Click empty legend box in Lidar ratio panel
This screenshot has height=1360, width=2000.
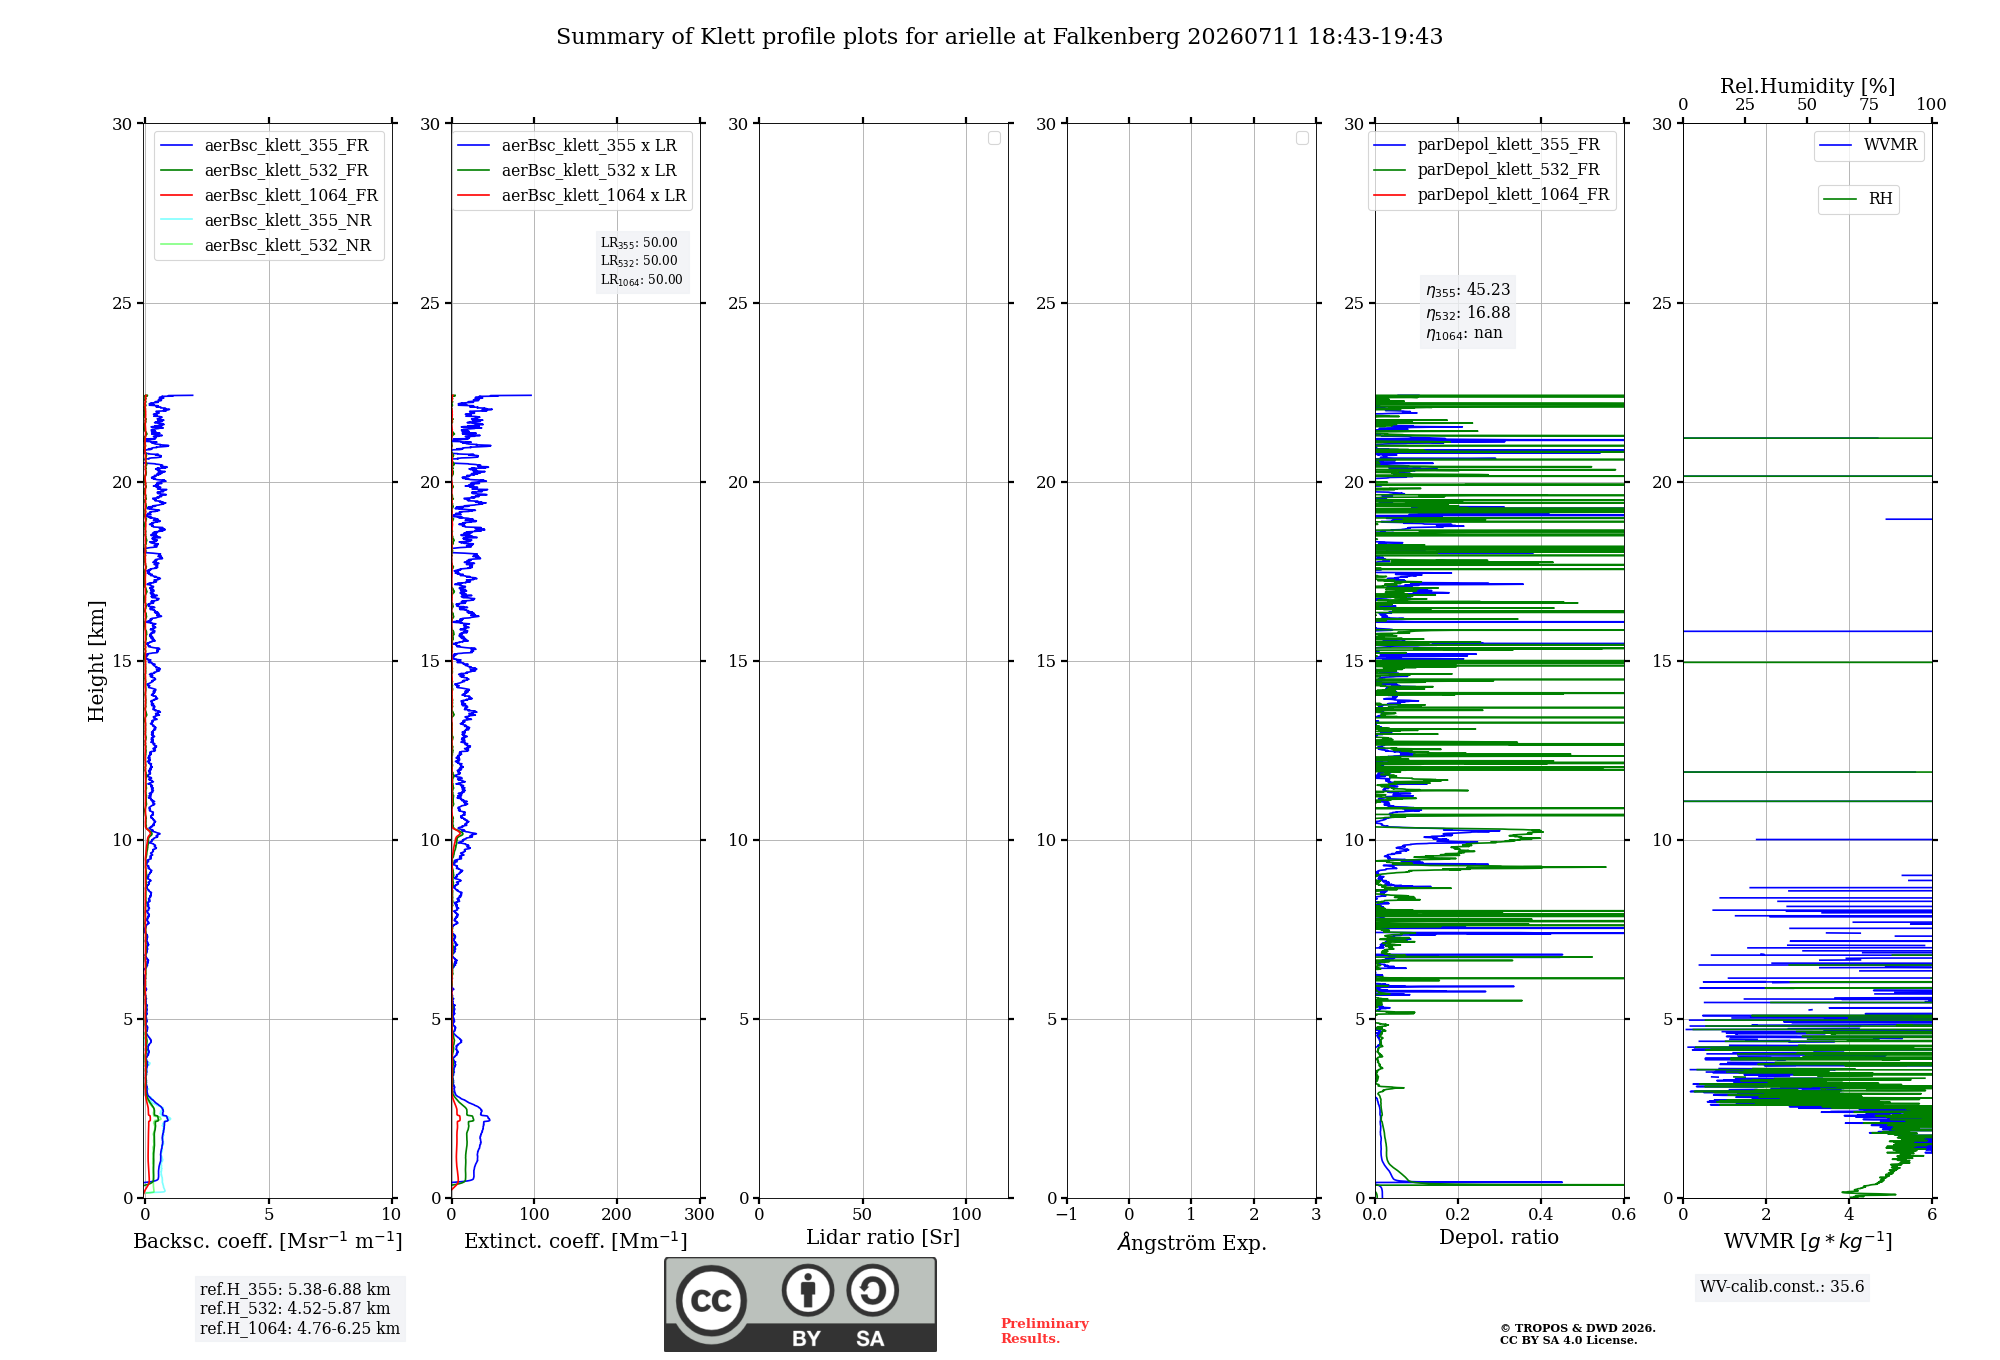click(x=994, y=138)
